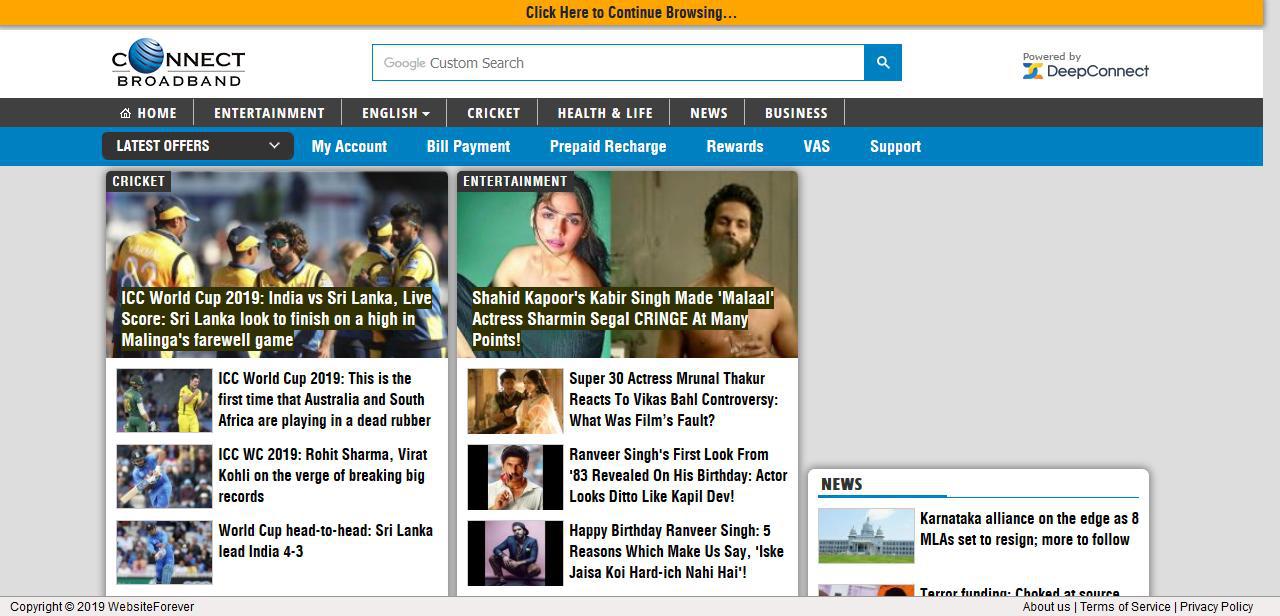Open the Cricket menu item
Screen dimensions: 1280x616
tap(494, 113)
